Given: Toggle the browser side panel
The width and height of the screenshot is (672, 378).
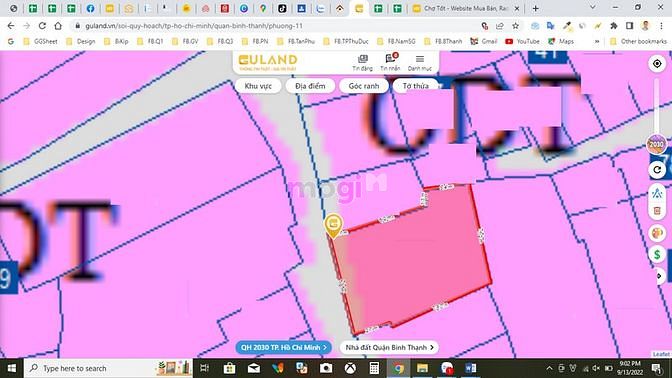Looking at the screenshot, I should 630,26.
